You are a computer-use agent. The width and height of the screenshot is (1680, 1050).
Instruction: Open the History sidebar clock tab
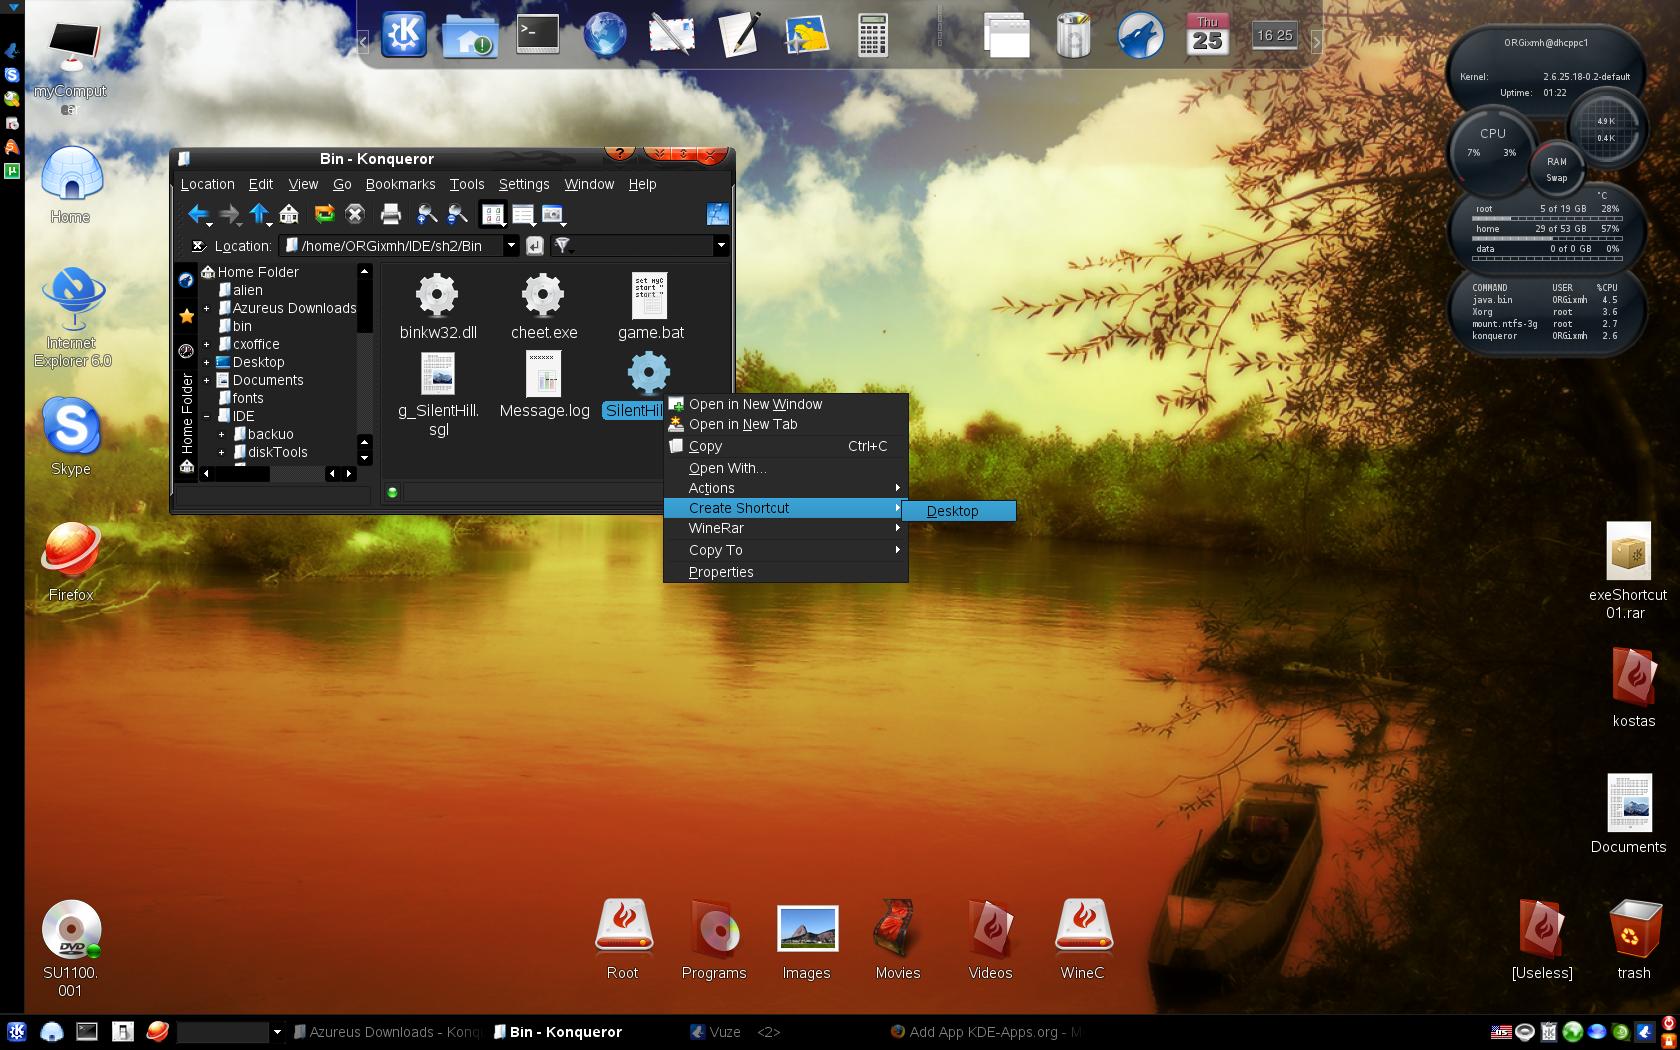(x=186, y=351)
